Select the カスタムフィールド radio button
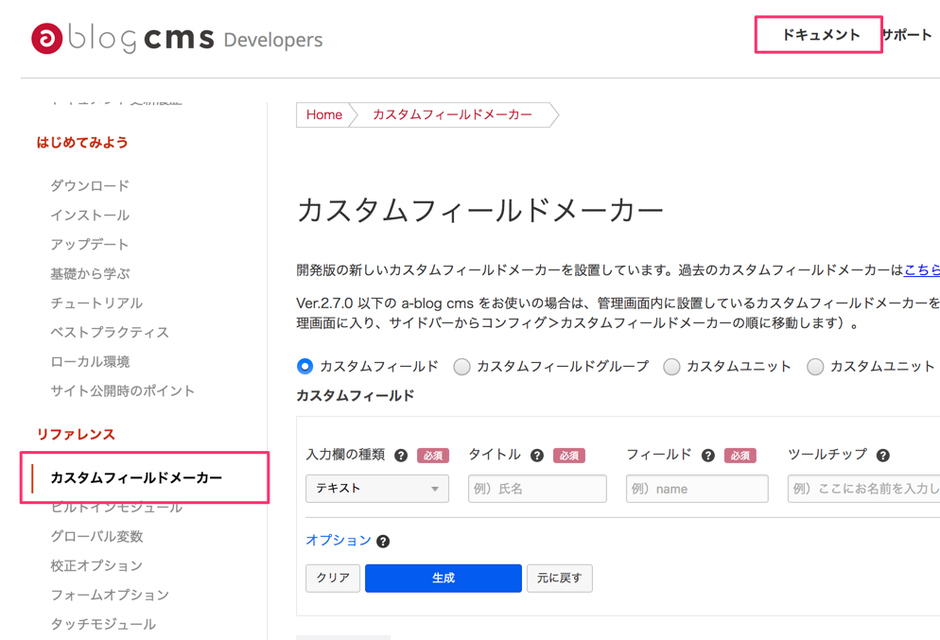Screen dimensions: 940x640 coord(305,366)
